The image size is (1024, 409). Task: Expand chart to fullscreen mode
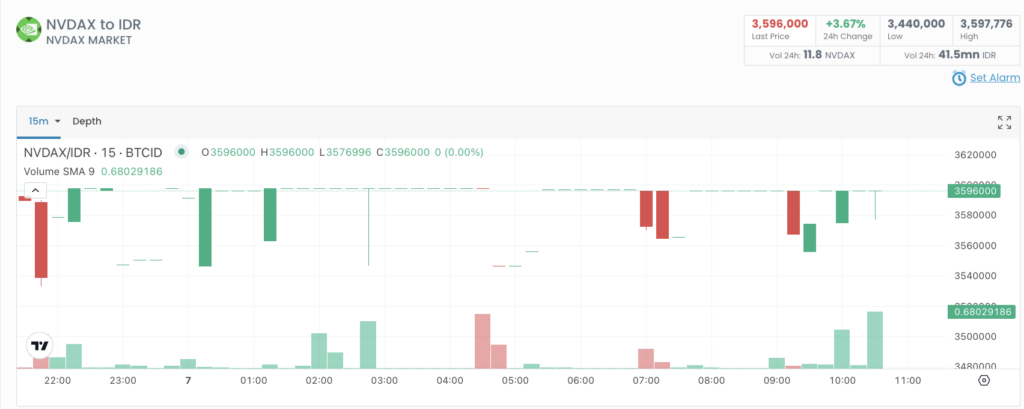tap(1004, 122)
